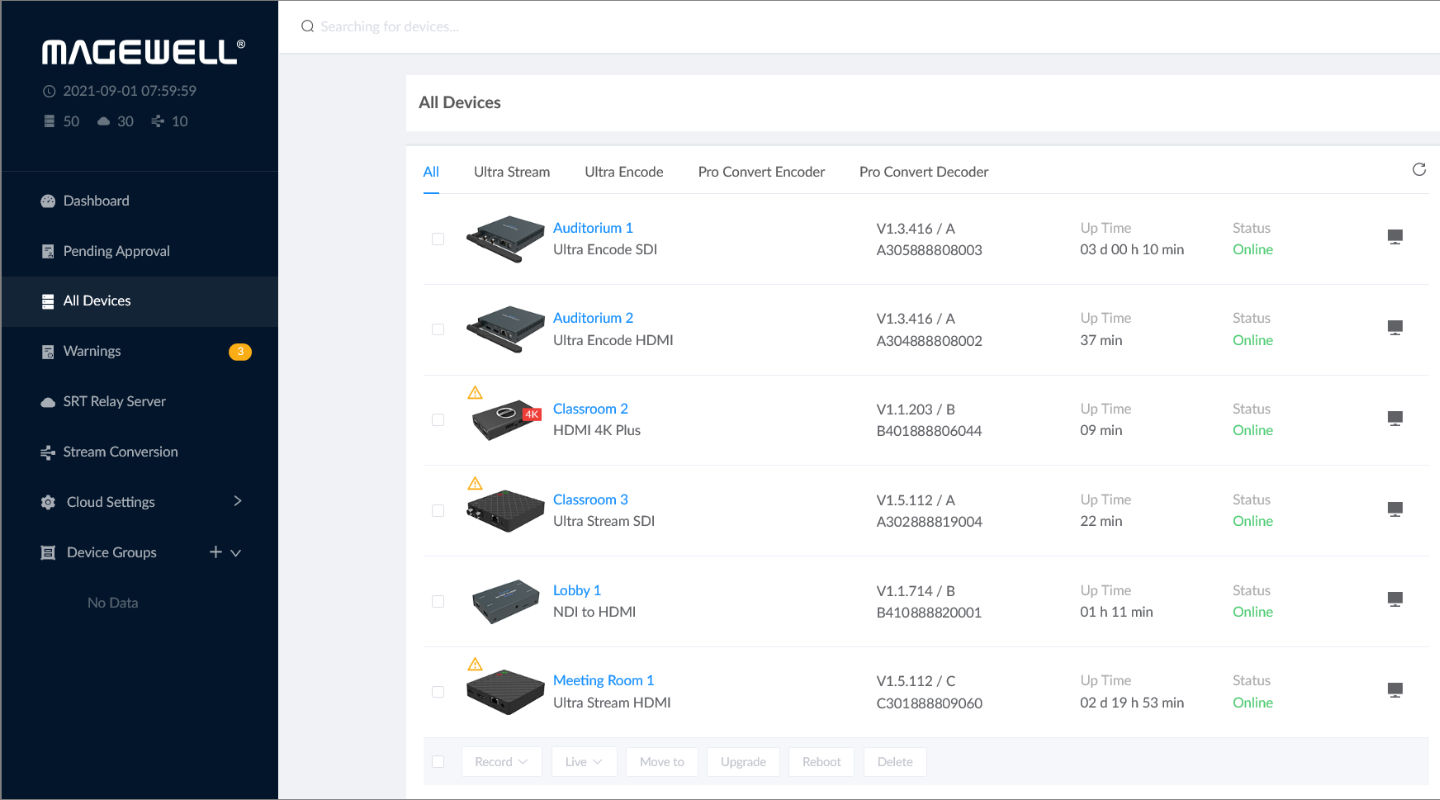Switch to the Ultra Stream tab
The width and height of the screenshot is (1440, 800).
[512, 172]
